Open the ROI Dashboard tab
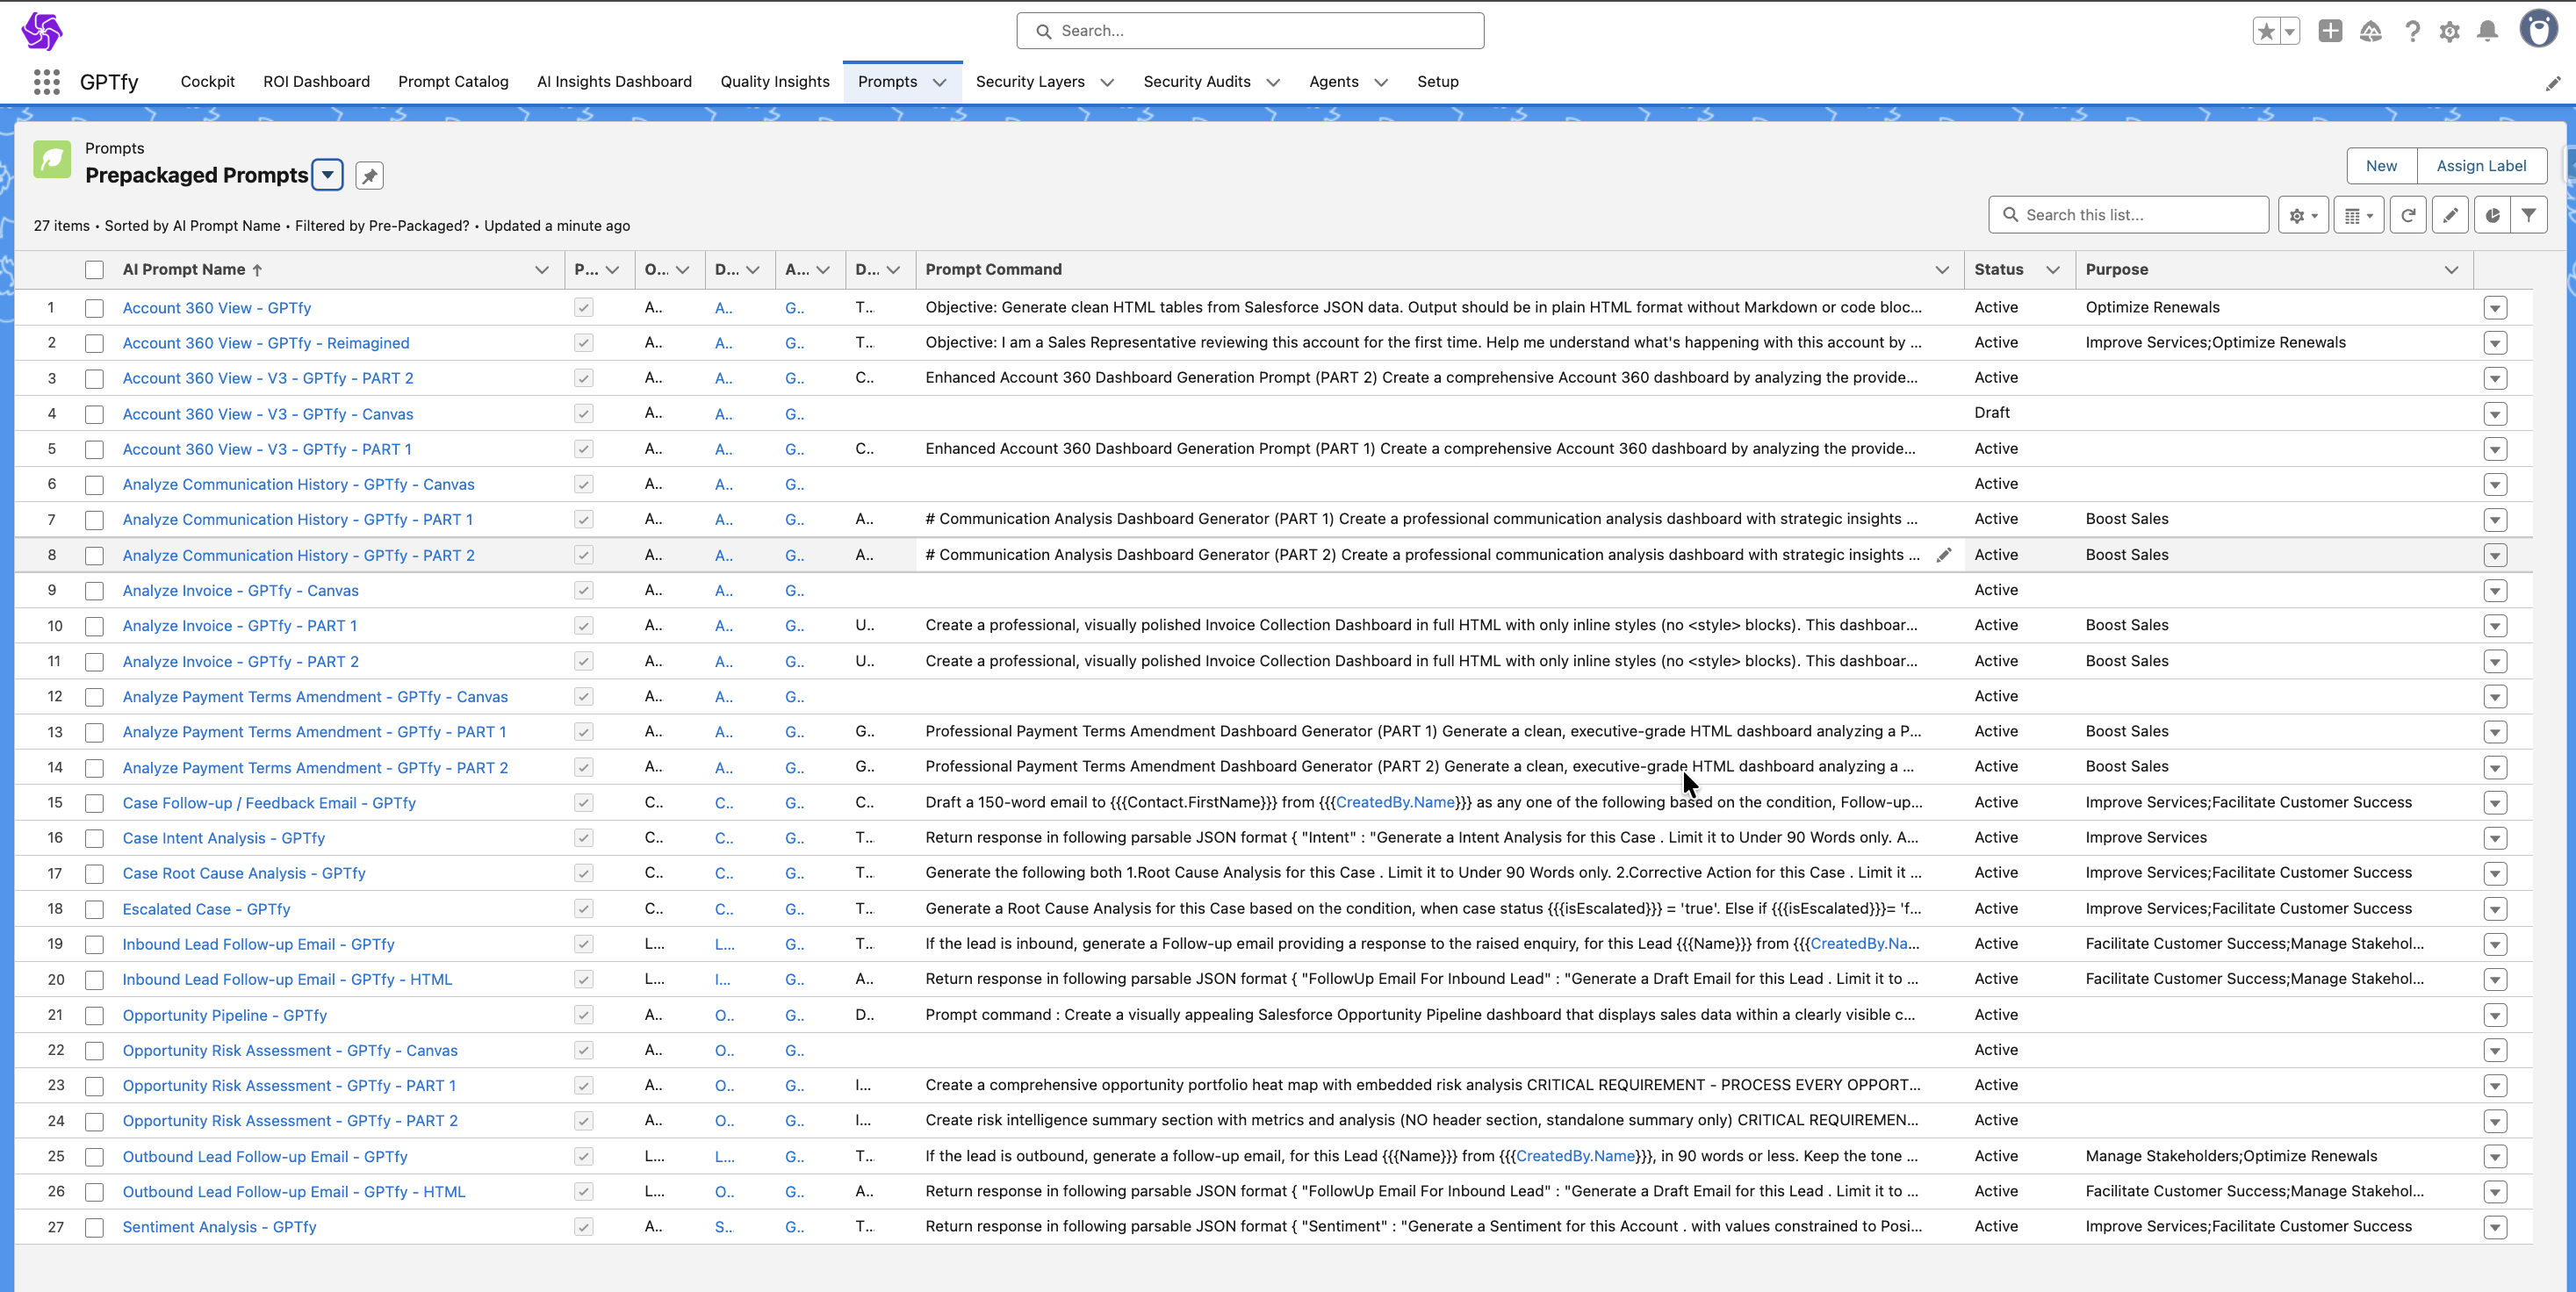The width and height of the screenshot is (2576, 1292). tap(316, 82)
